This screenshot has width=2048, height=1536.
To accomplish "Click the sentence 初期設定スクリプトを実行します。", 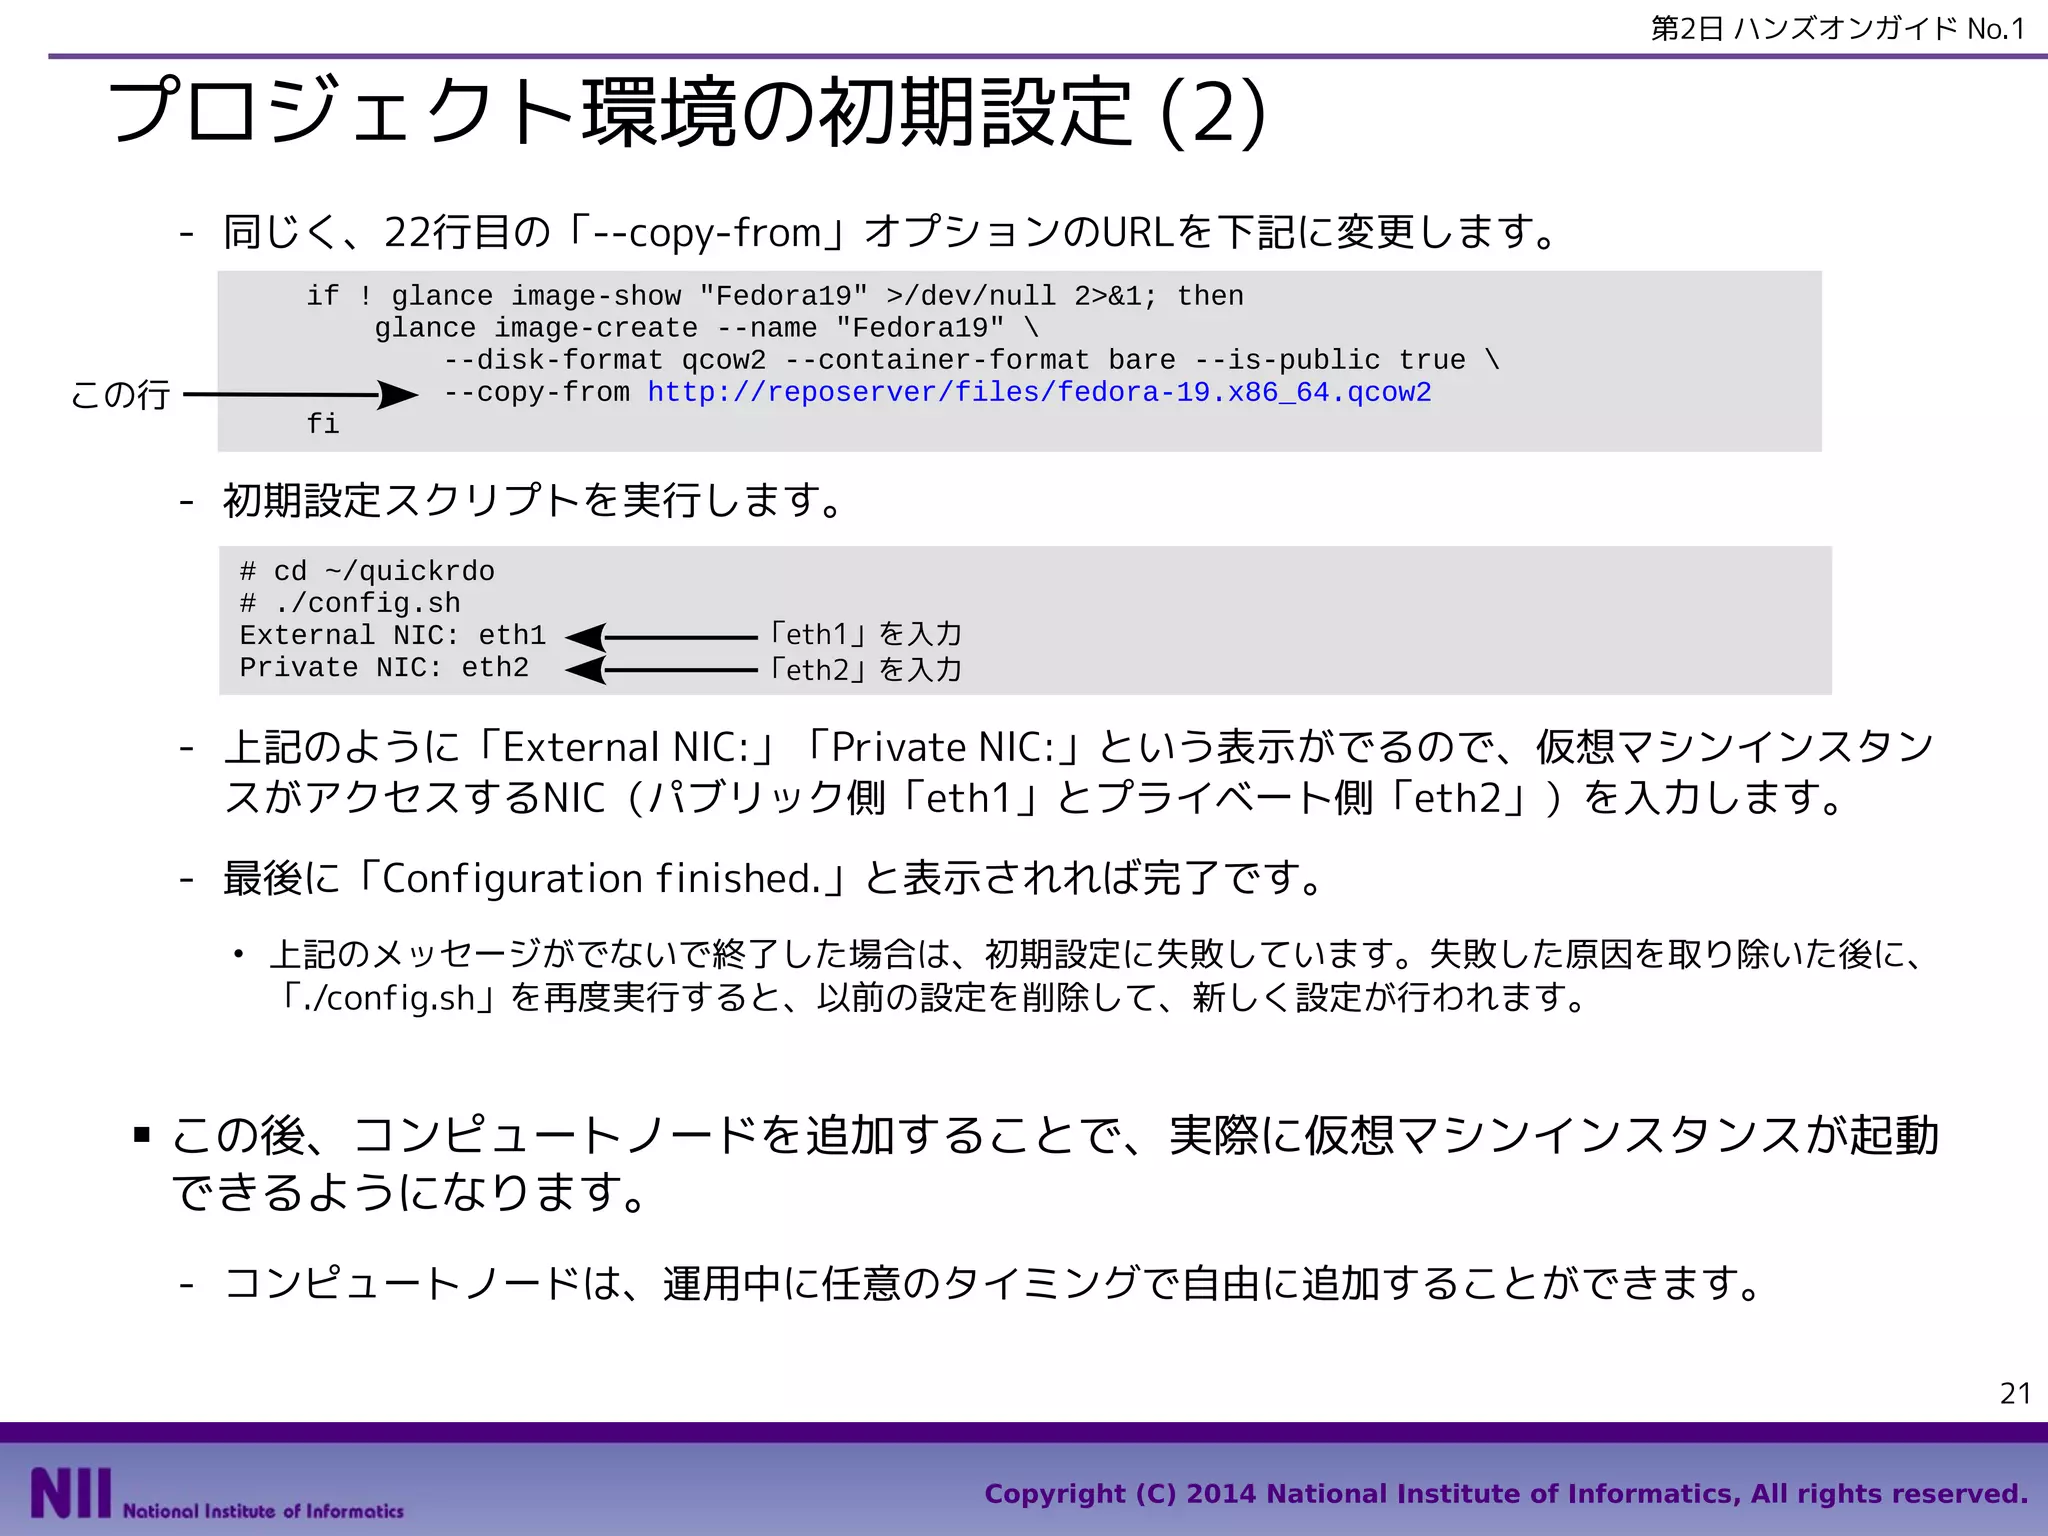I will tap(535, 500).
